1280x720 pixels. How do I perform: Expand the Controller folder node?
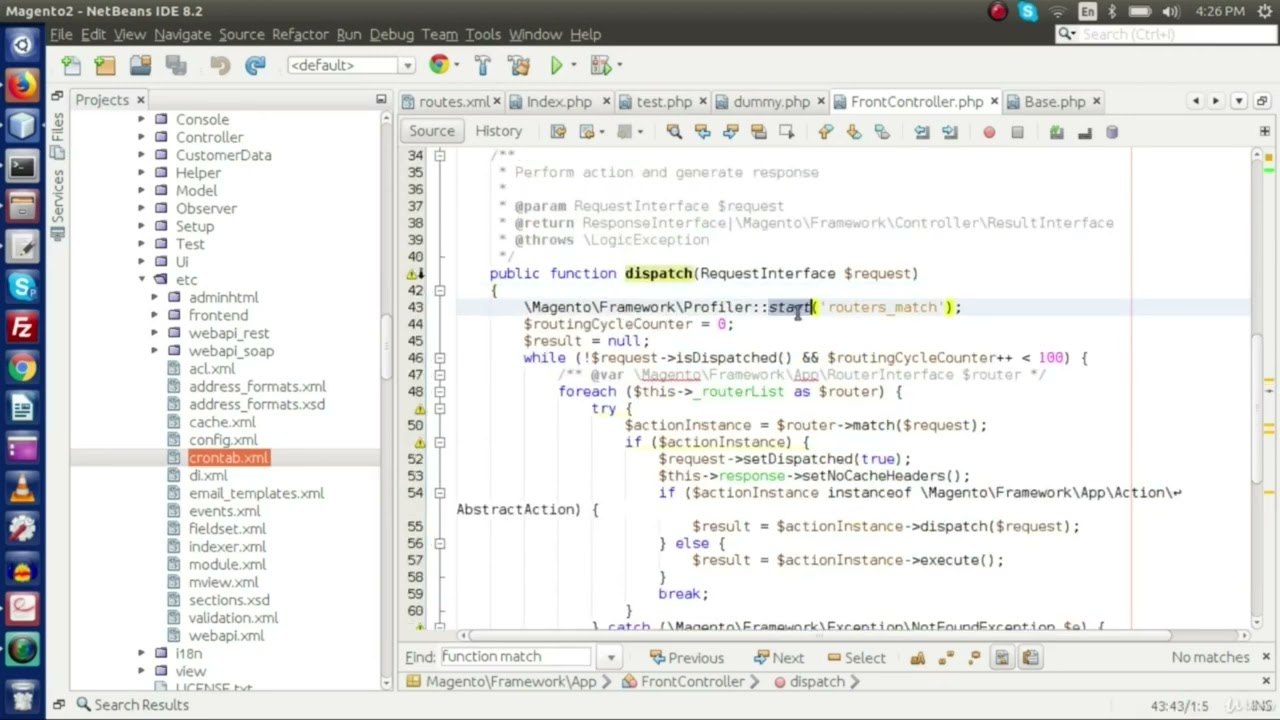[142, 137]
